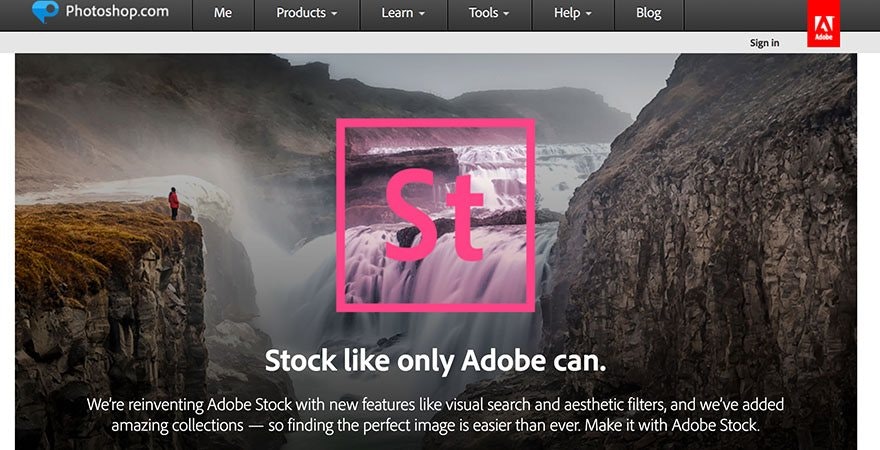
Task: Click the arrow beside Products
Action: 333,14
